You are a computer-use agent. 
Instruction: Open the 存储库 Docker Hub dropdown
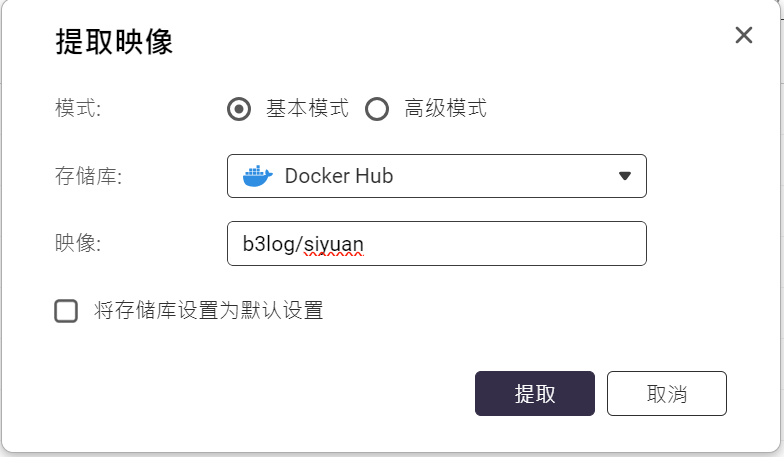pyautogui.click(x=436, y=176)
